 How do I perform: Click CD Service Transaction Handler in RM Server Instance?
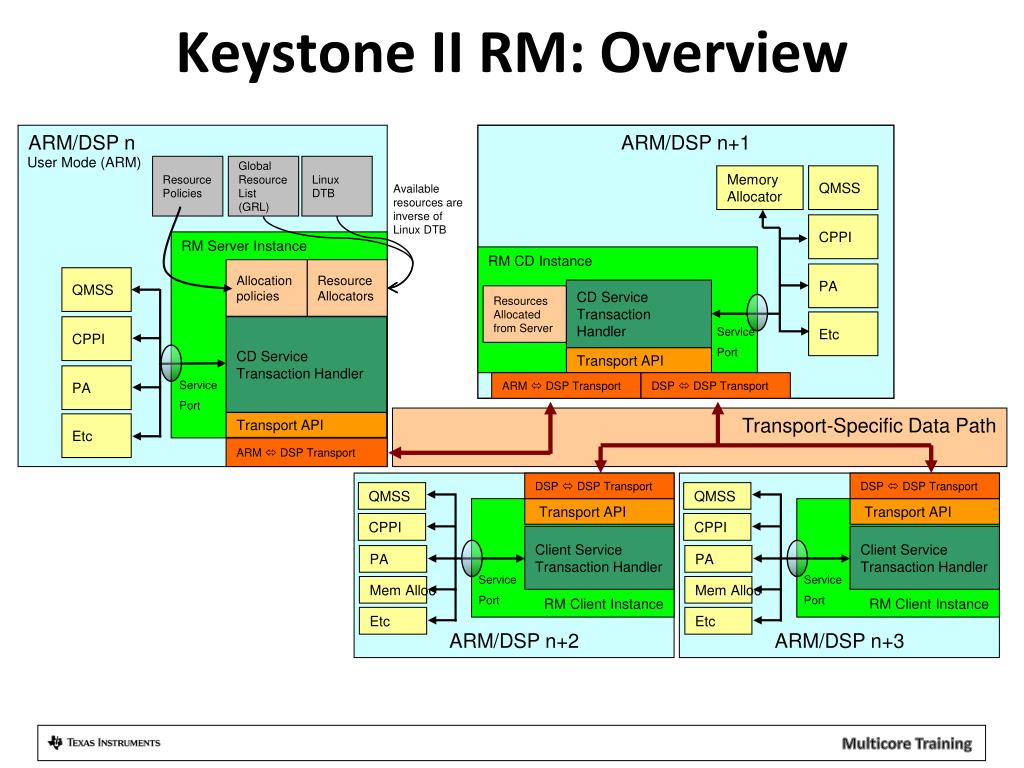[306, 364]
